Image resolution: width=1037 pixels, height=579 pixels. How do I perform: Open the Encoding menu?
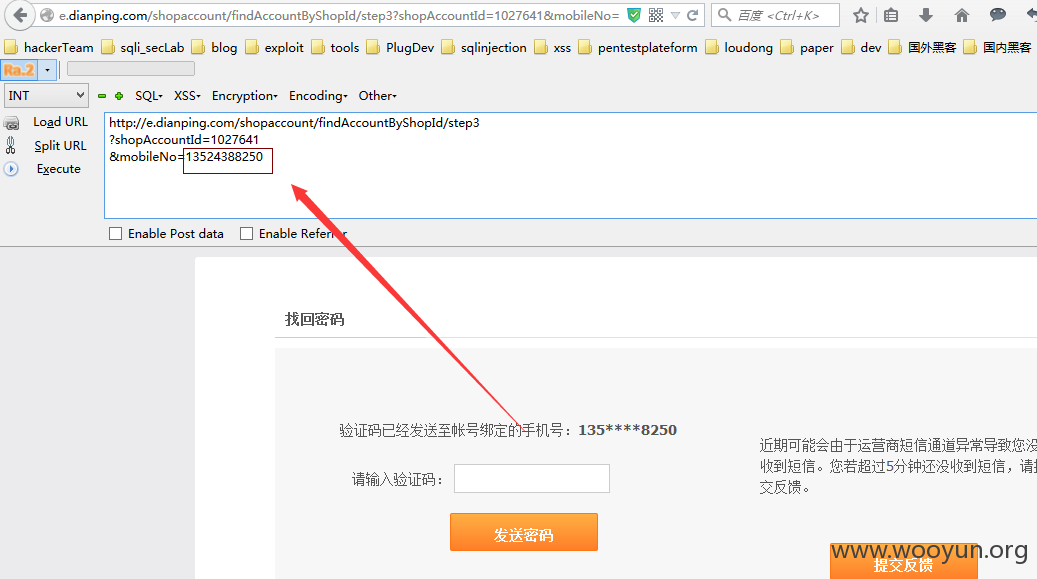318,96
